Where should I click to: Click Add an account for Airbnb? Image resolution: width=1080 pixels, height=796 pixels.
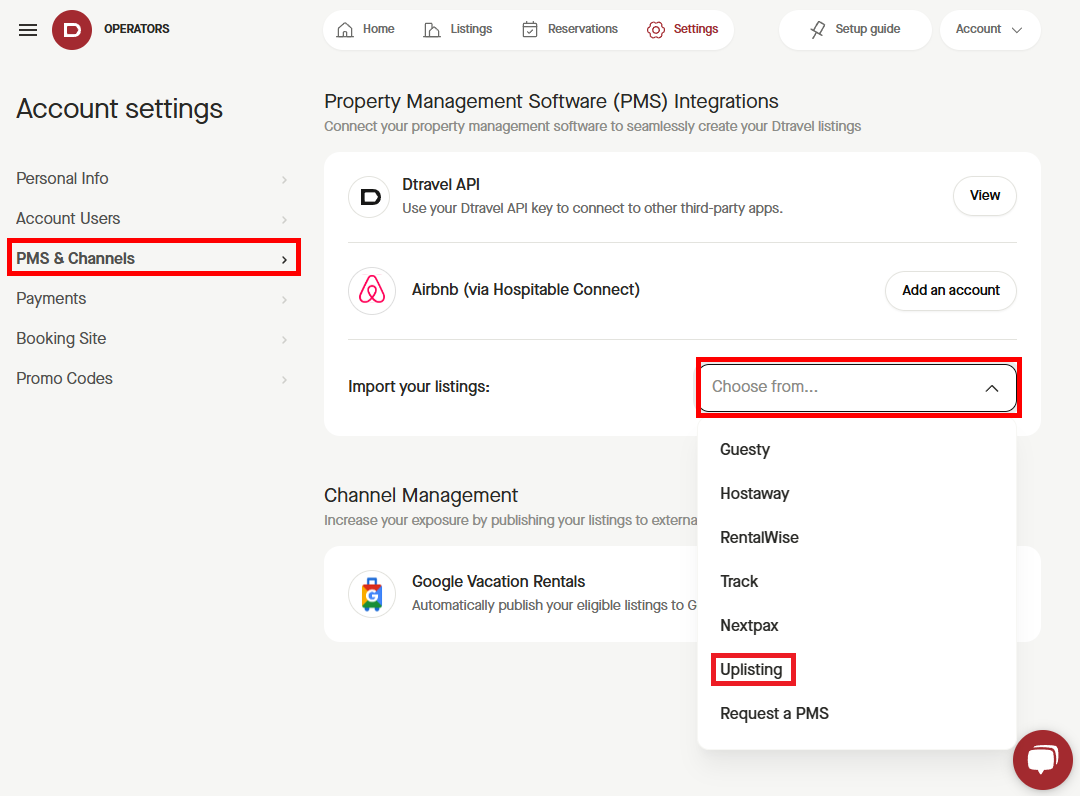[x=951, y=291]
